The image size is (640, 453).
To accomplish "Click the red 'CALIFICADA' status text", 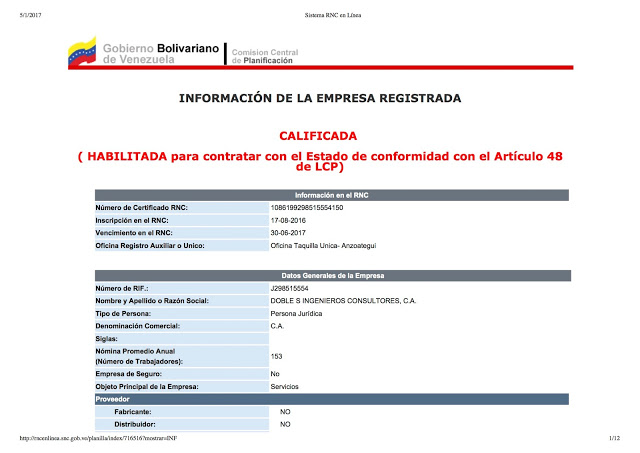I will point(318,136).
